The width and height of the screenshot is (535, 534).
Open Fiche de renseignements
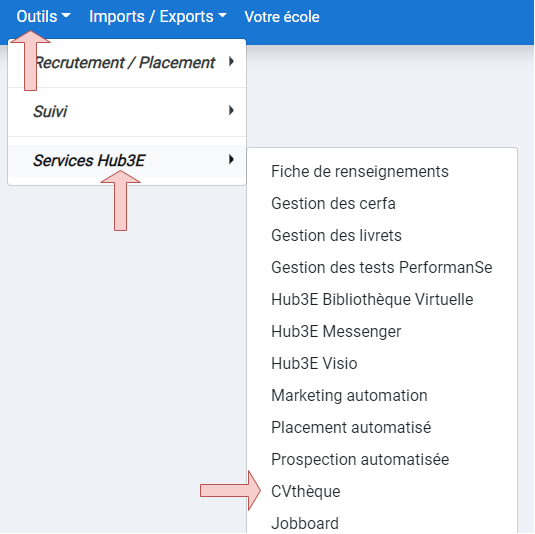[x=360, y=171]
